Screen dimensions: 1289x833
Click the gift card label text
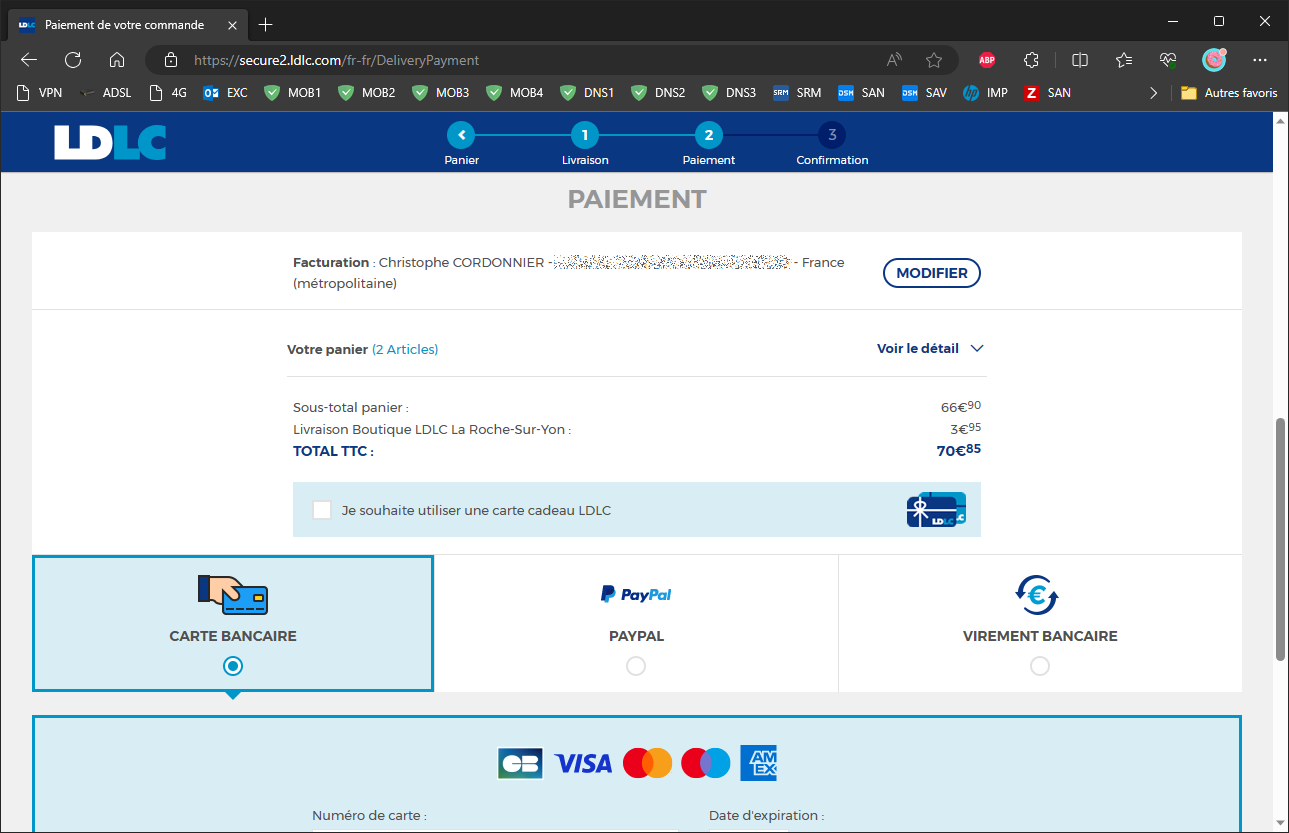click(476, 510)
